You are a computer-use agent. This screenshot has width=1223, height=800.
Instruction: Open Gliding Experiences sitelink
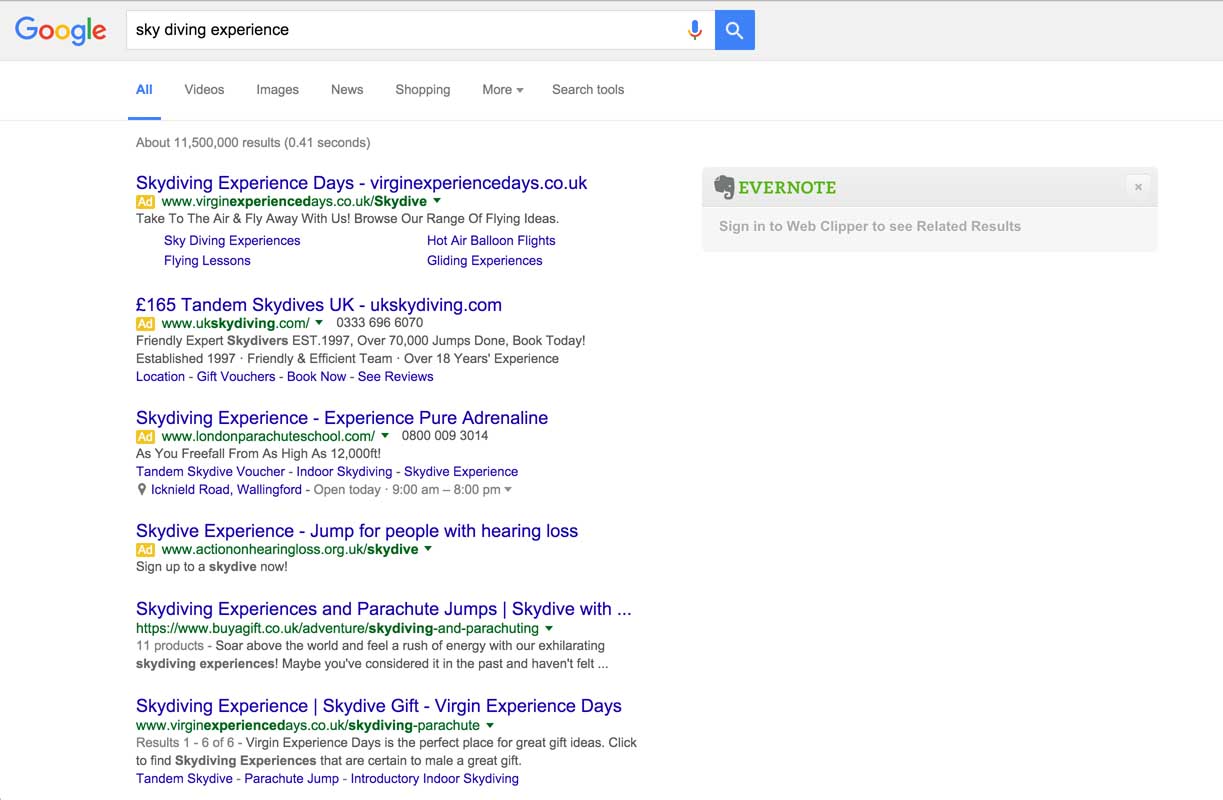pyautogui.click(x=485, y=261)
